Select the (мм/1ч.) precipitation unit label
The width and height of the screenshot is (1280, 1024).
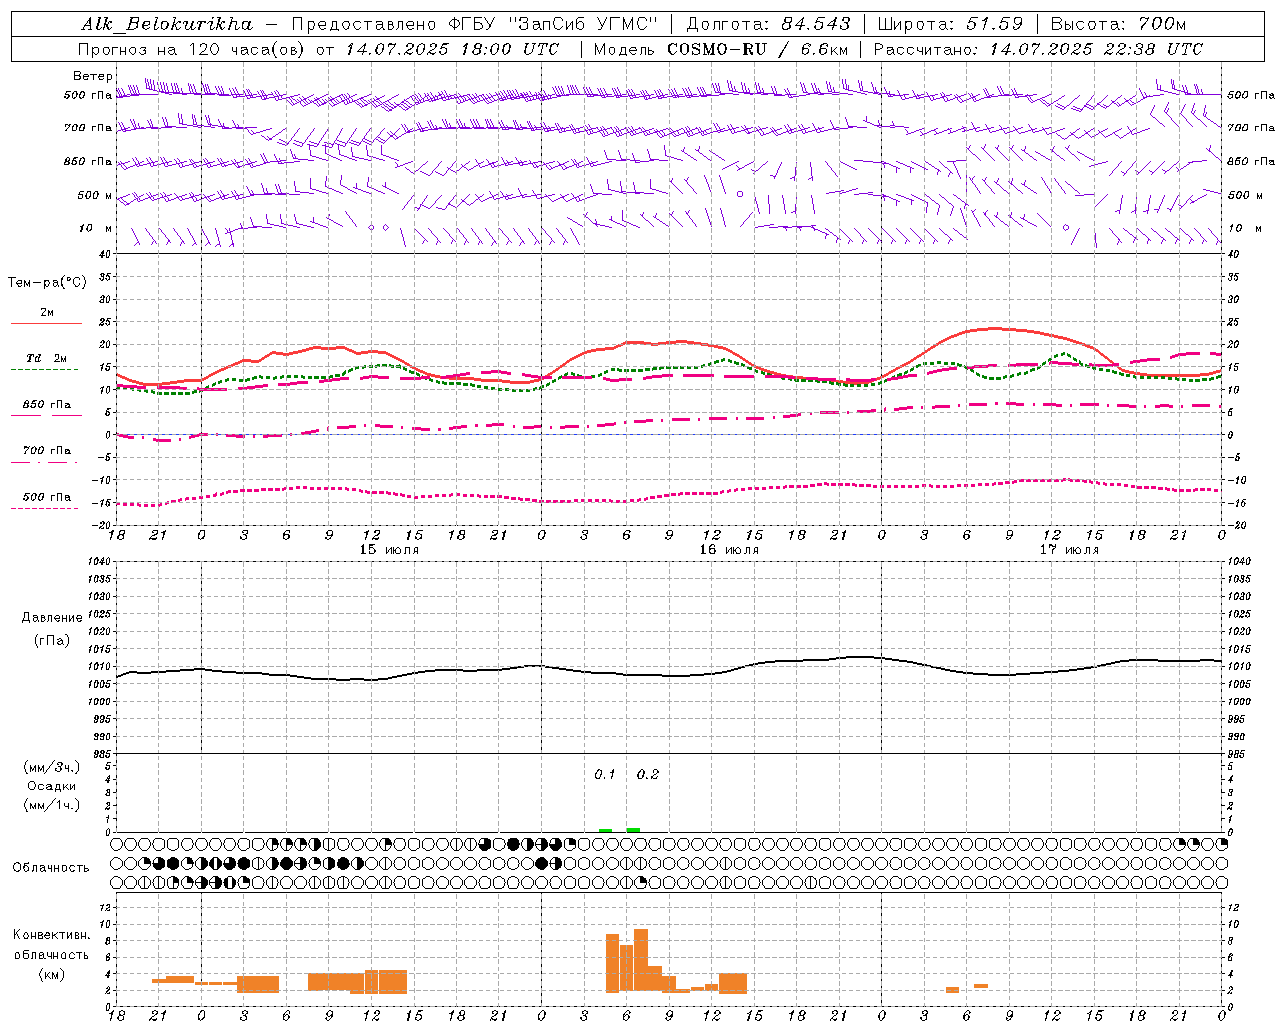click(52, 805)
